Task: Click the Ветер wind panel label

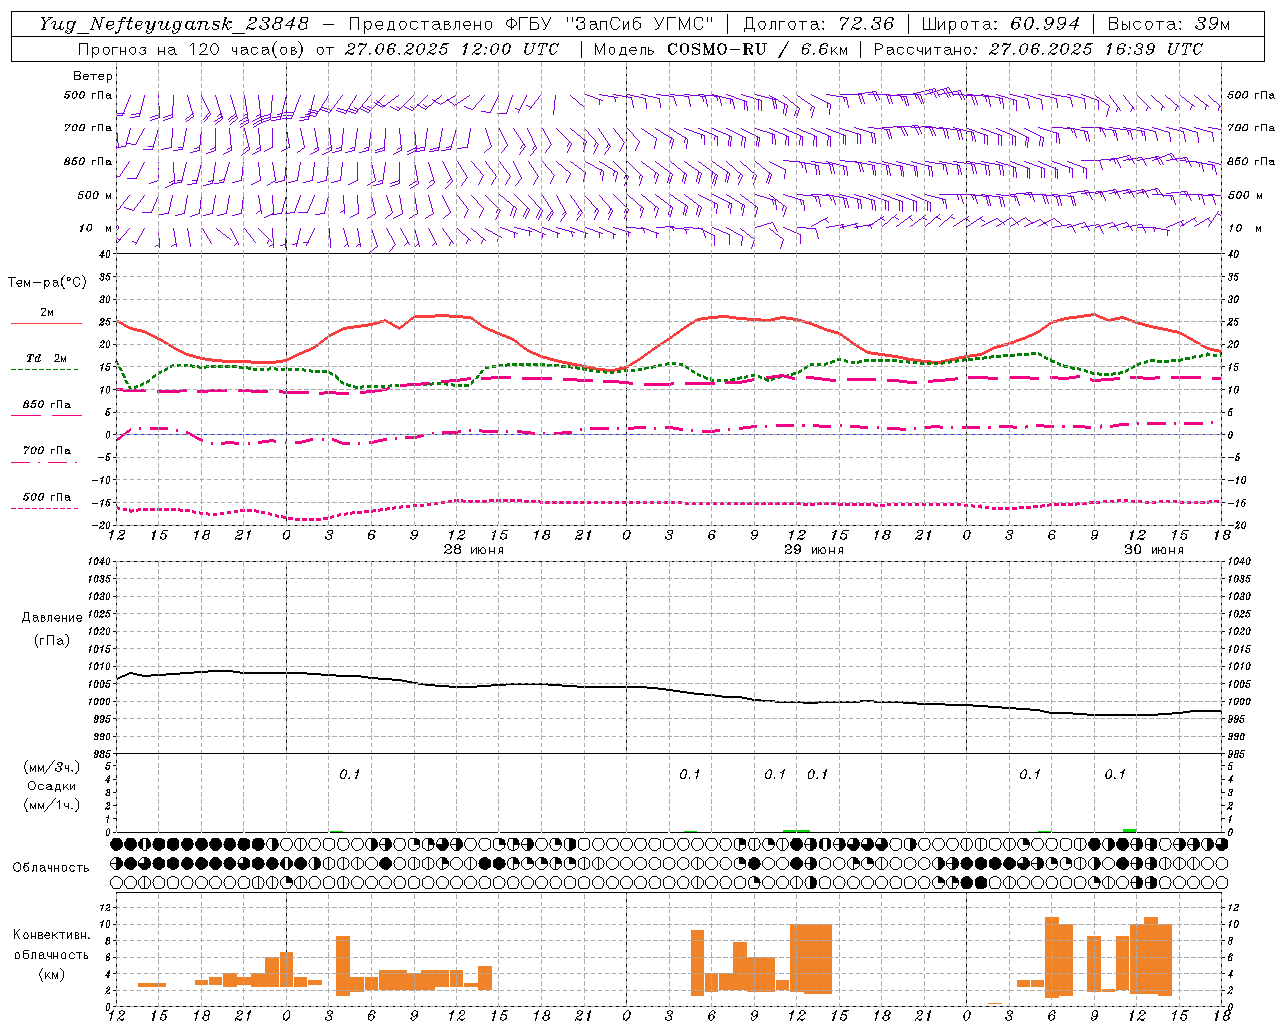Action: point(93,76)
